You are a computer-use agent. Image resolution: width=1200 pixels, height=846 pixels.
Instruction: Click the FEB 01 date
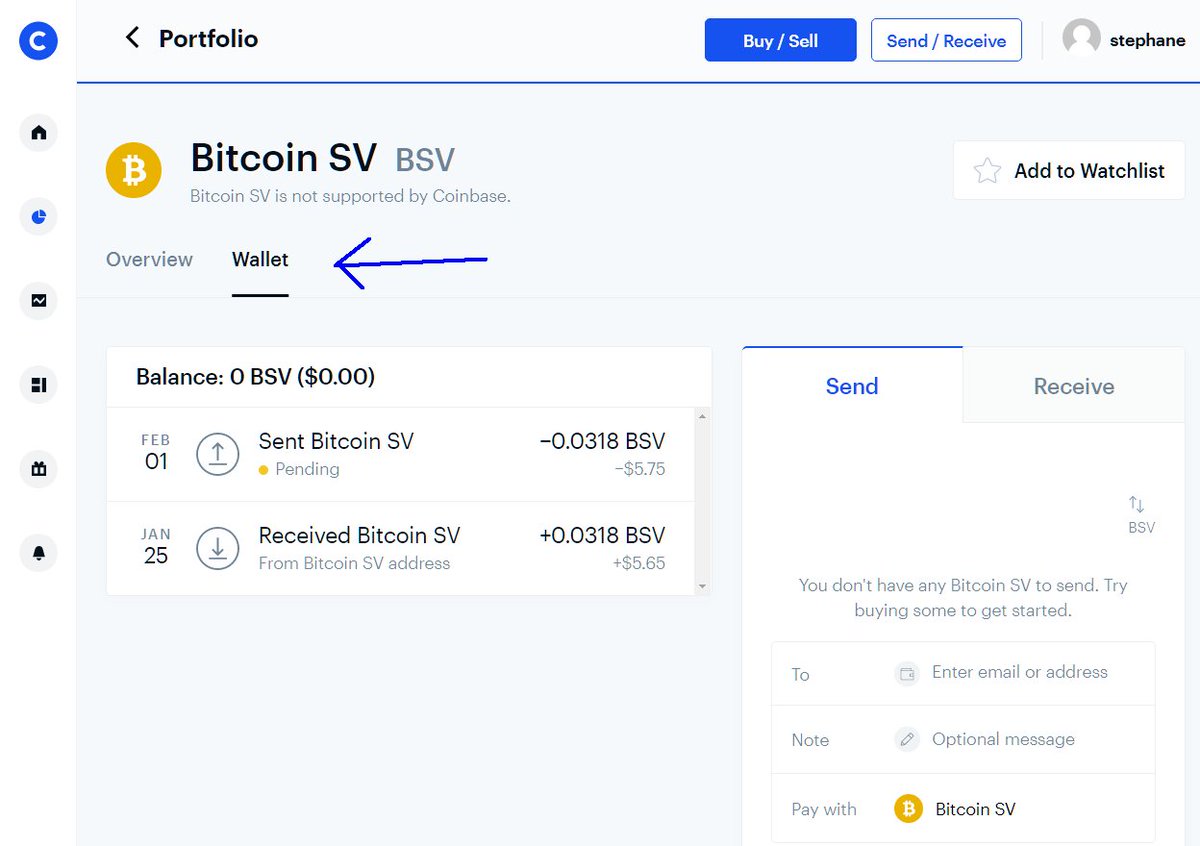[x=156, y=453]
